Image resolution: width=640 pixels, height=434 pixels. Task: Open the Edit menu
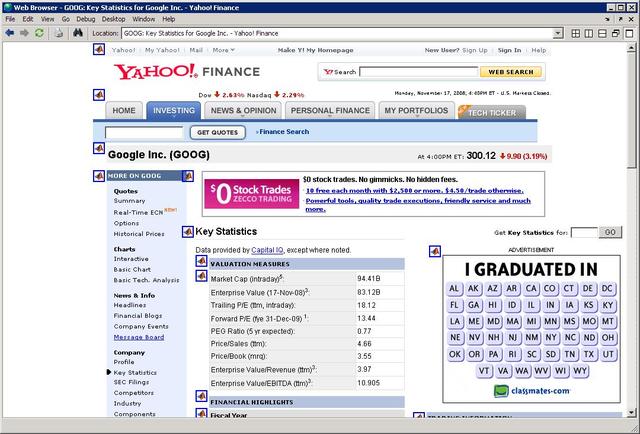pos(28,19)
